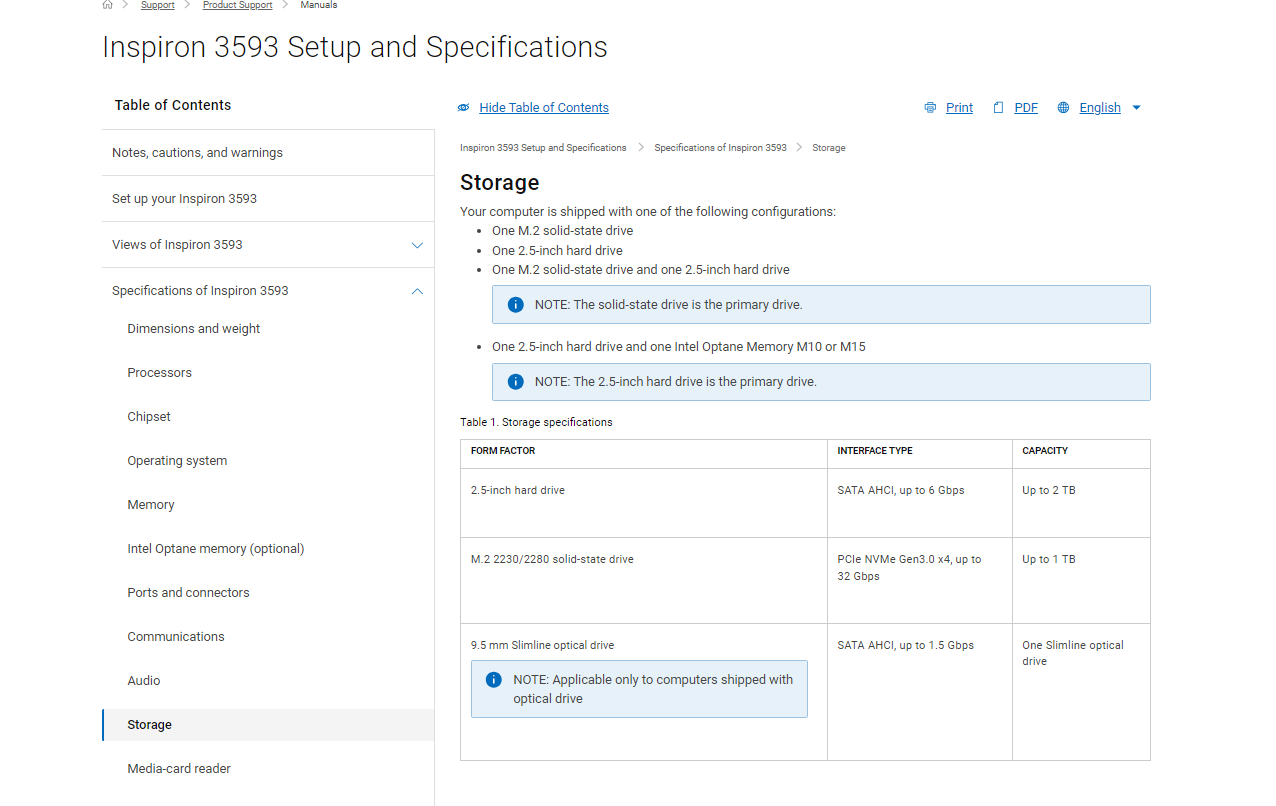1276x806 pixels.
Task: Open the Communications section
Action: (176, 637)
